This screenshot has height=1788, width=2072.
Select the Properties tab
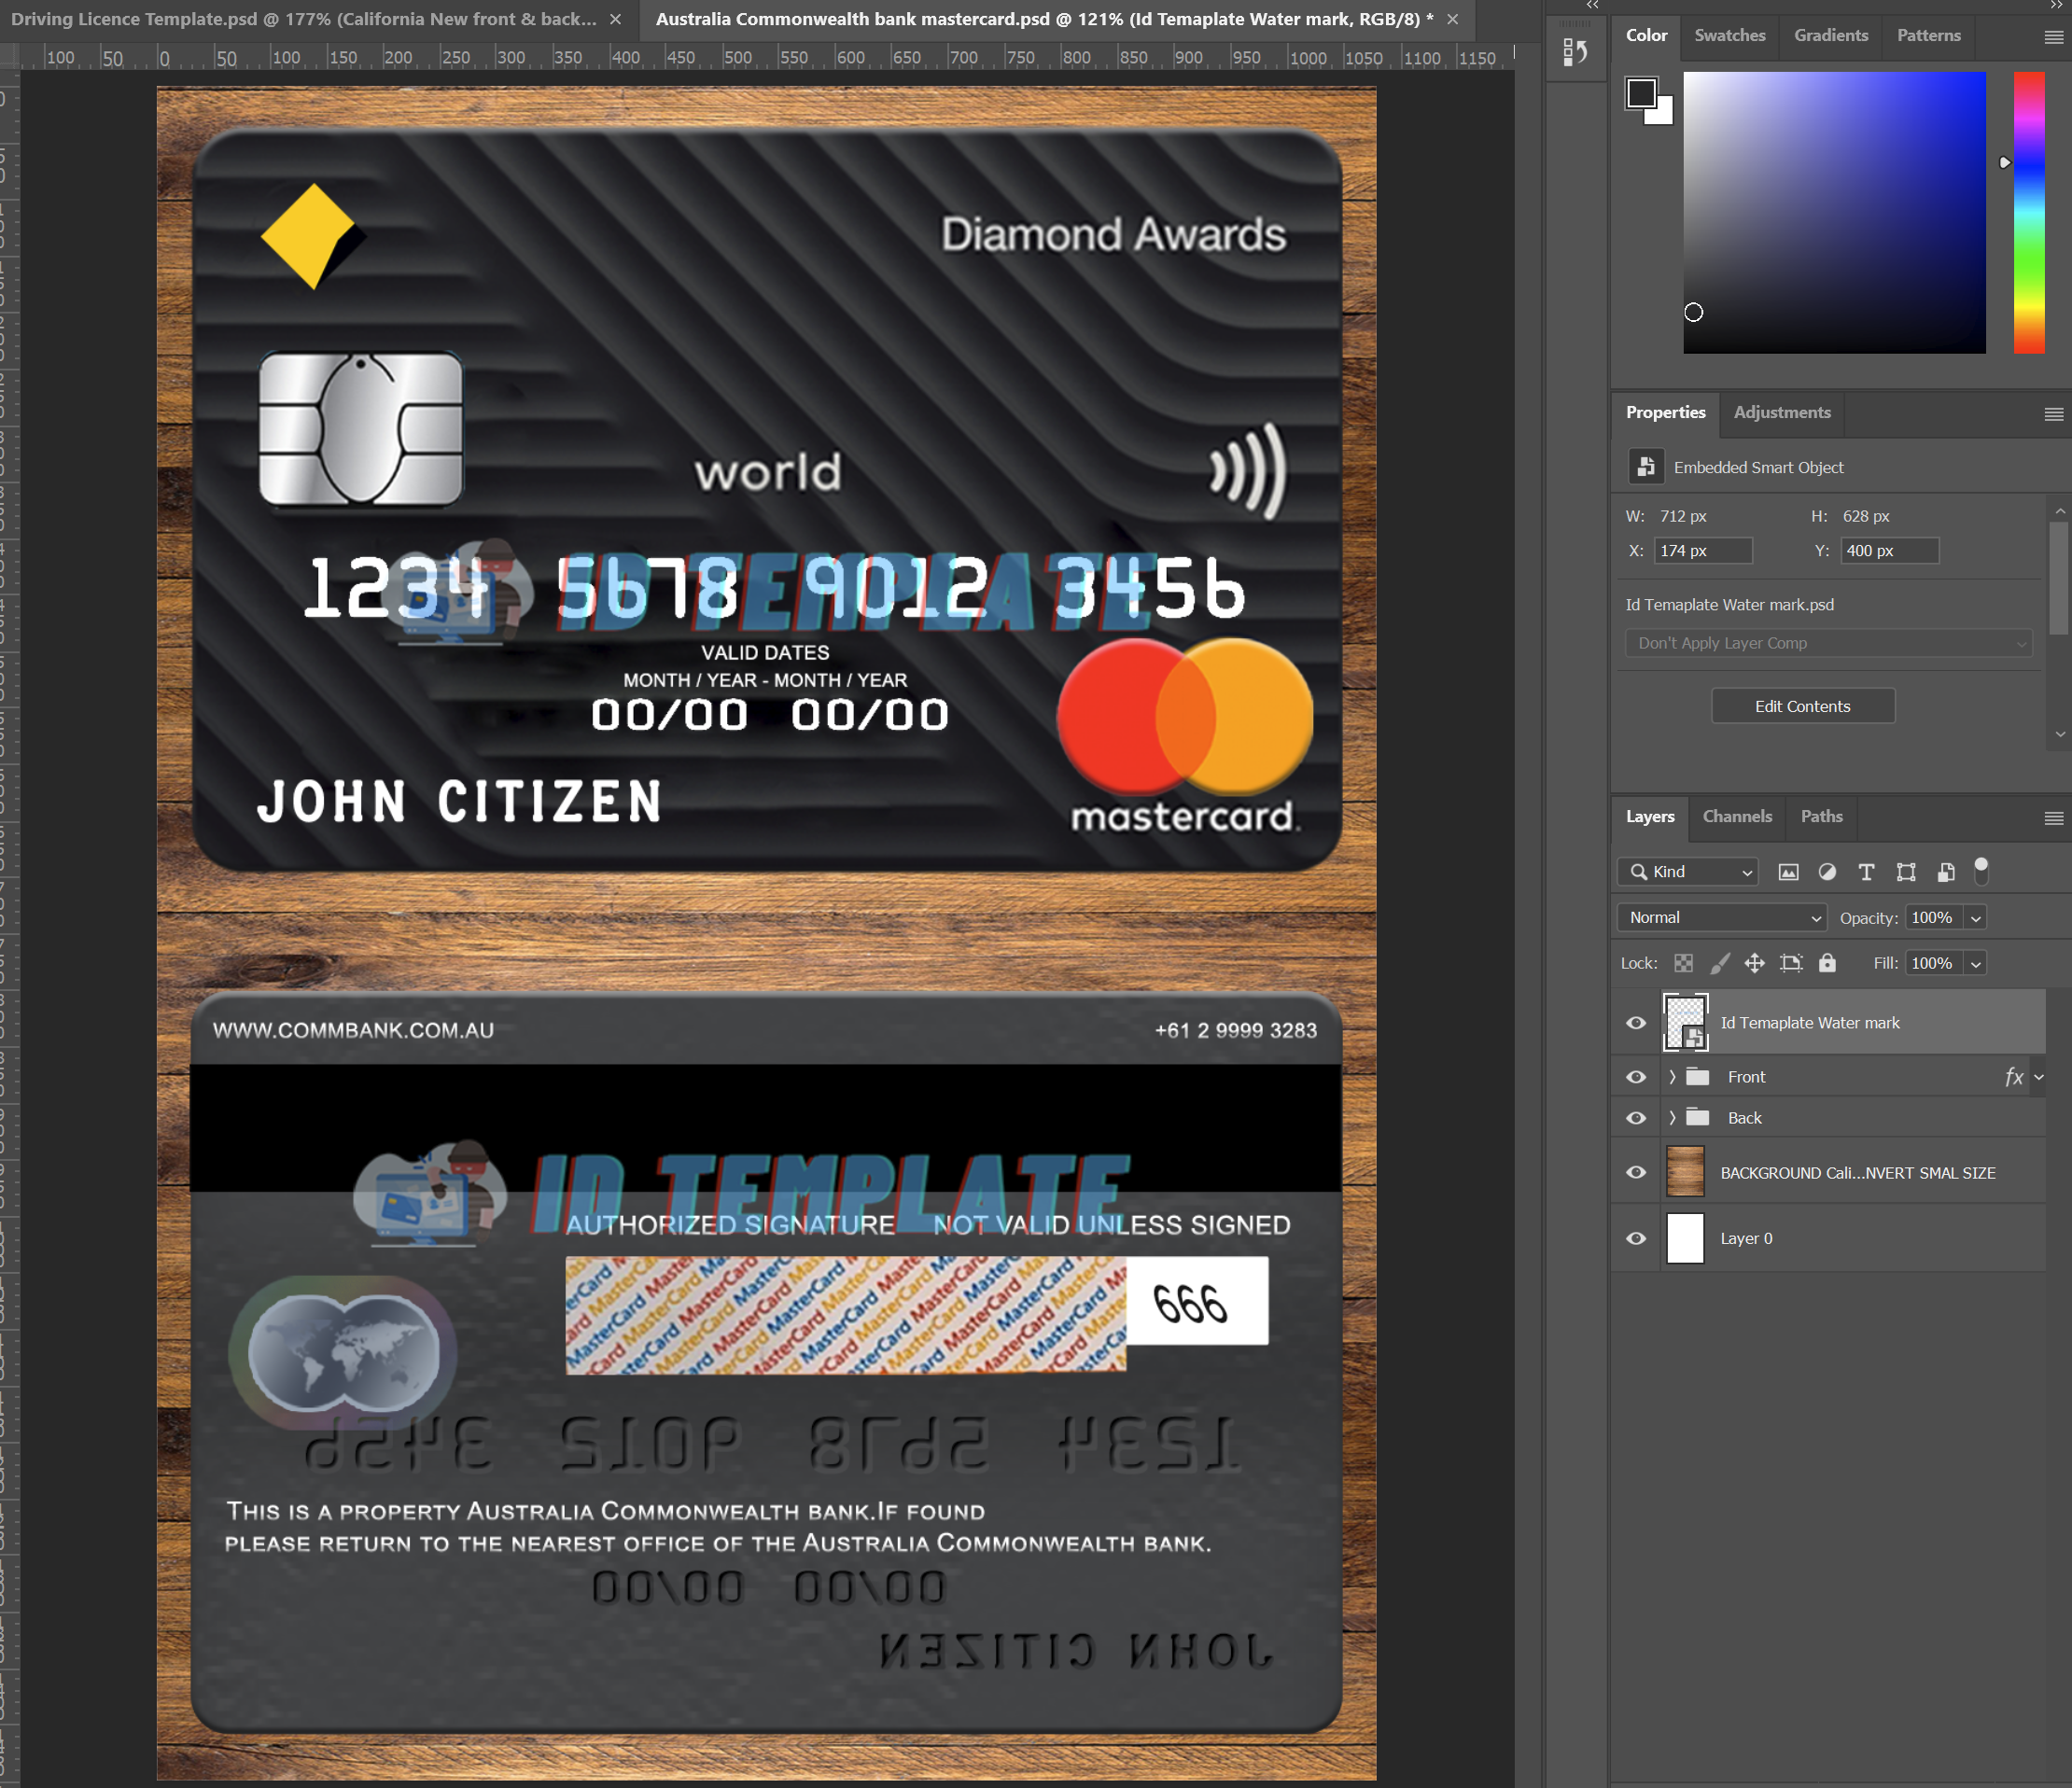tap(1665, 413)
